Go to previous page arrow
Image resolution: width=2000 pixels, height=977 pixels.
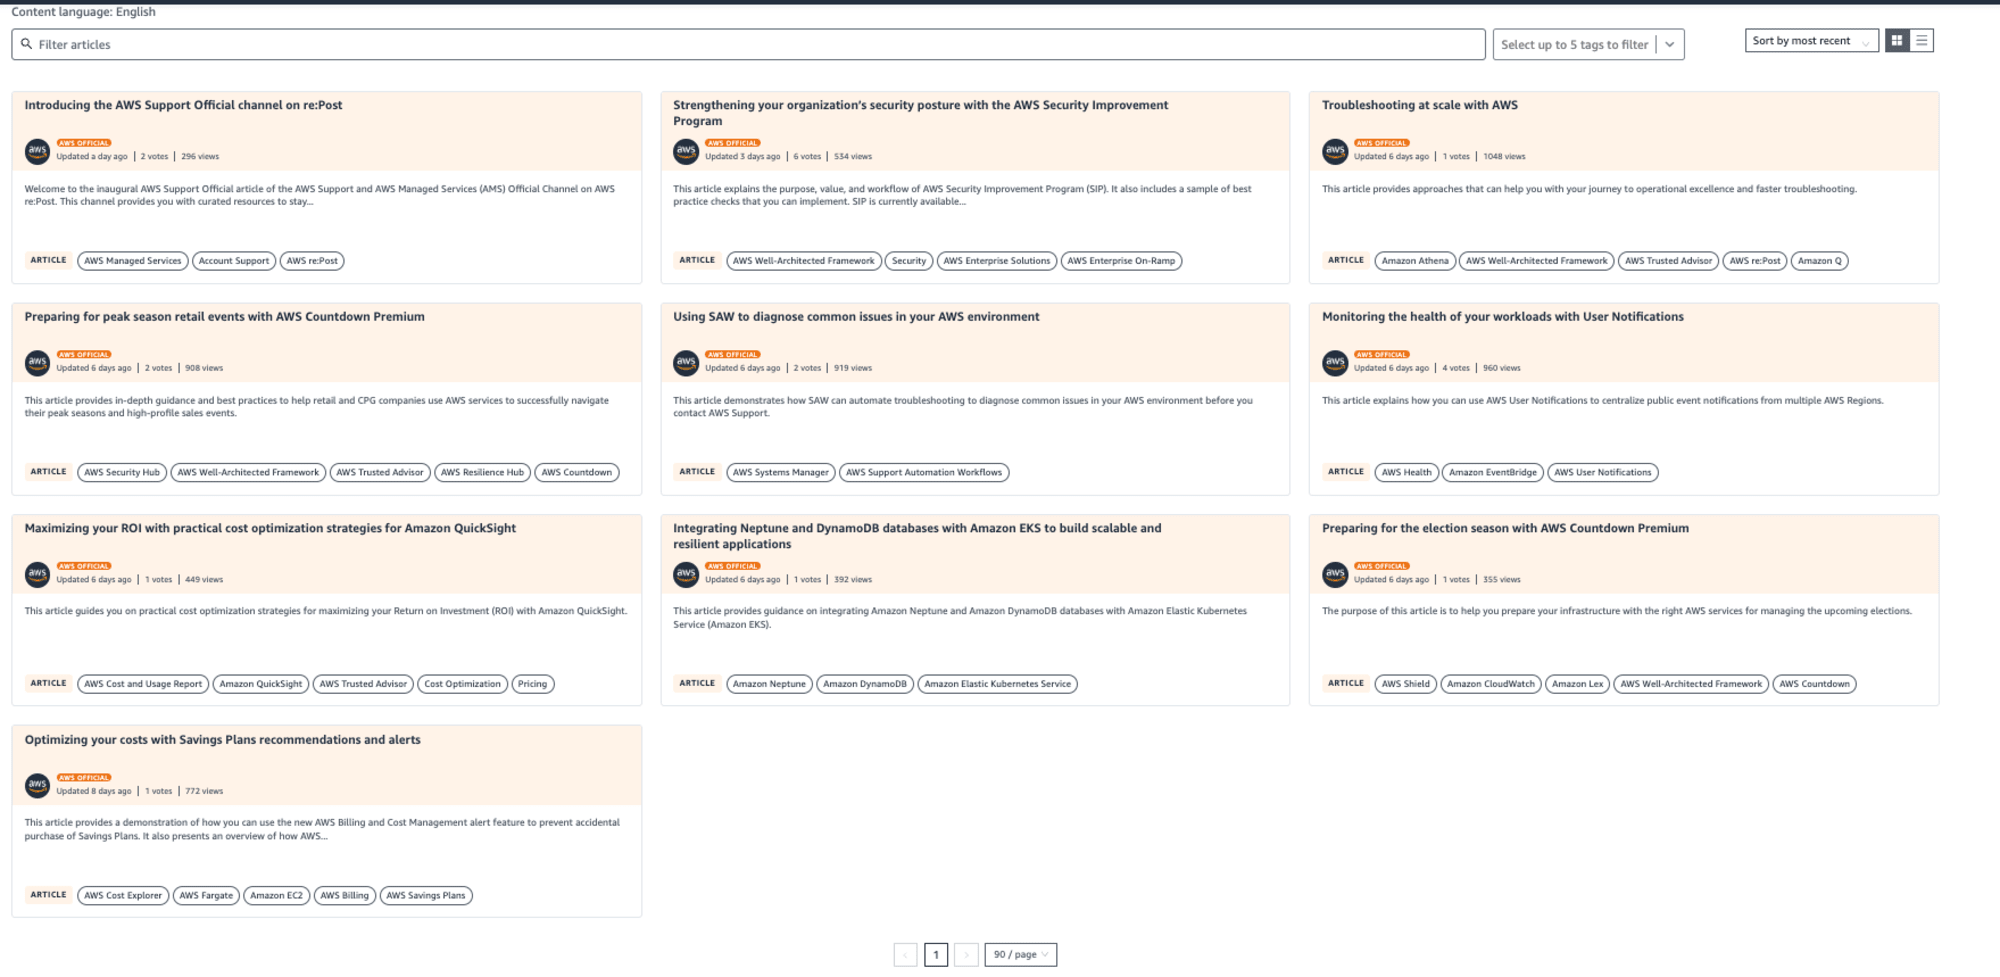click(x=905, y=955)
